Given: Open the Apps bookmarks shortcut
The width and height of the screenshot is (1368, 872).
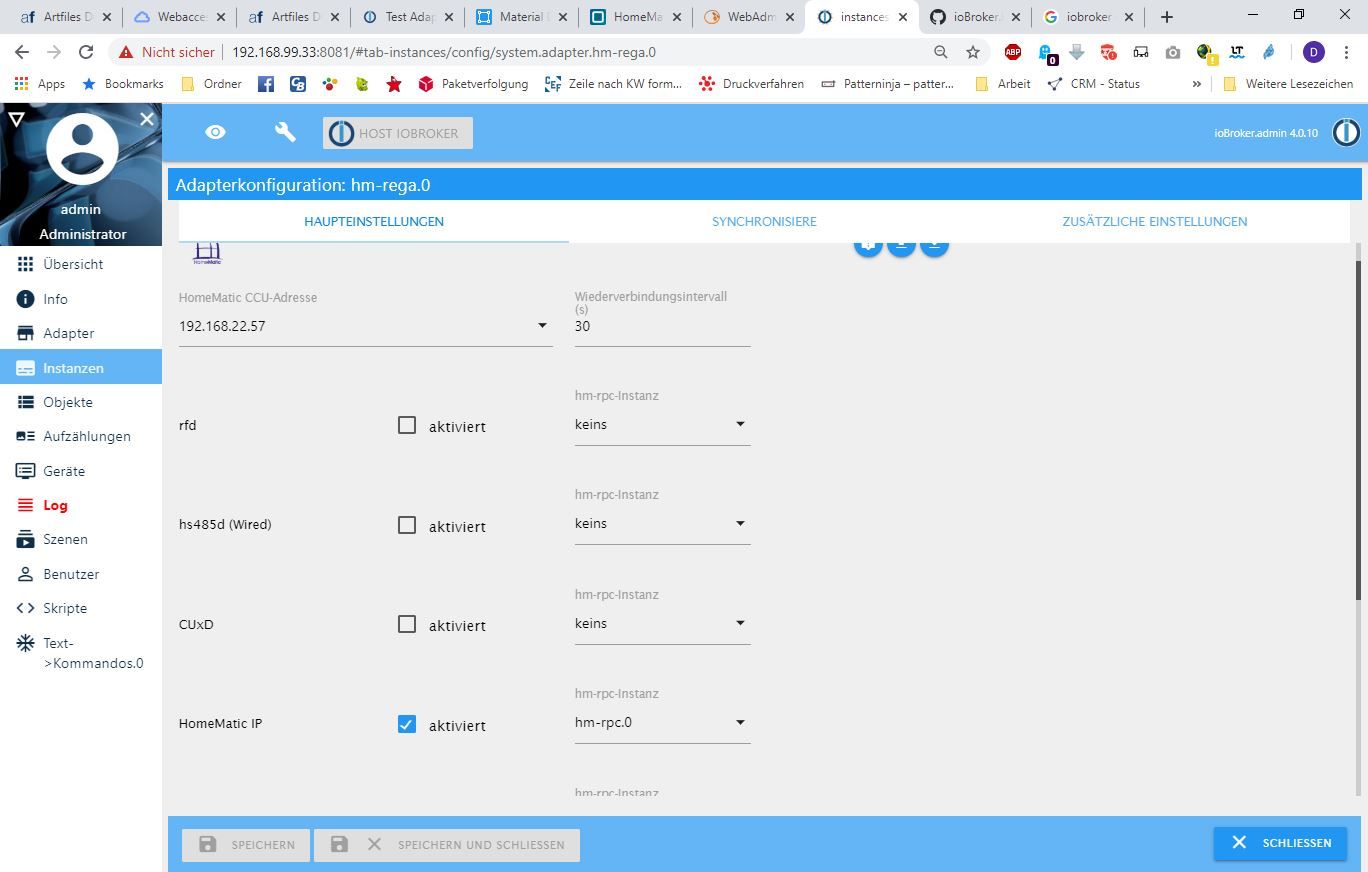Looking at the screenshot, I should [x=40, y=84].
